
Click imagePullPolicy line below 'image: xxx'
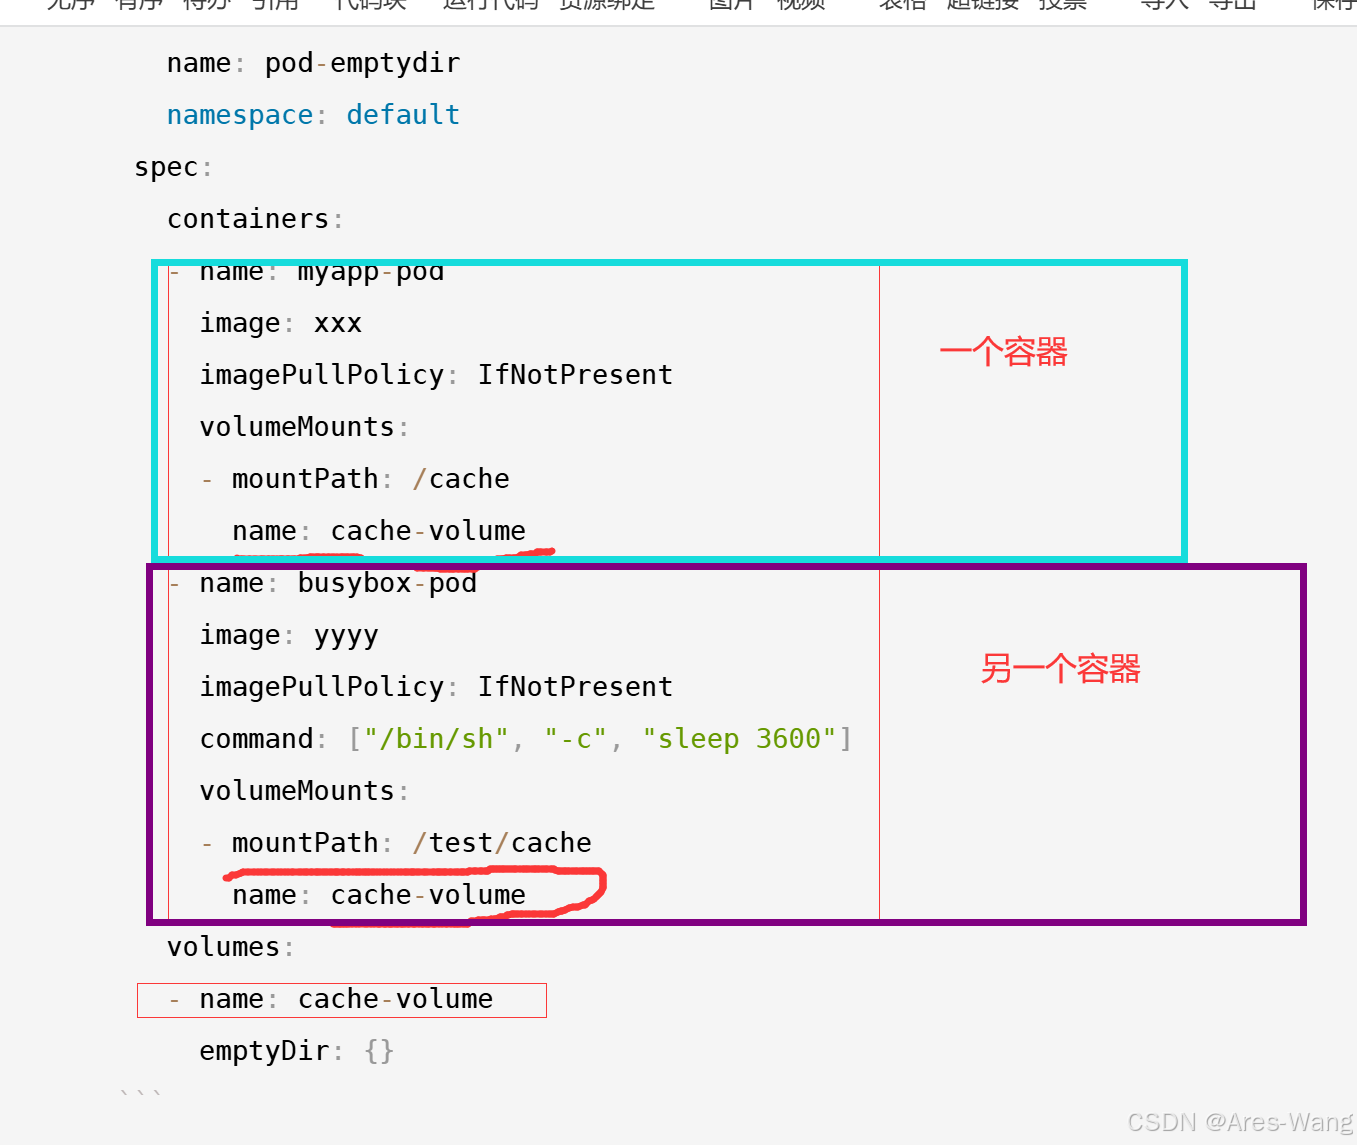coord(436,376)
